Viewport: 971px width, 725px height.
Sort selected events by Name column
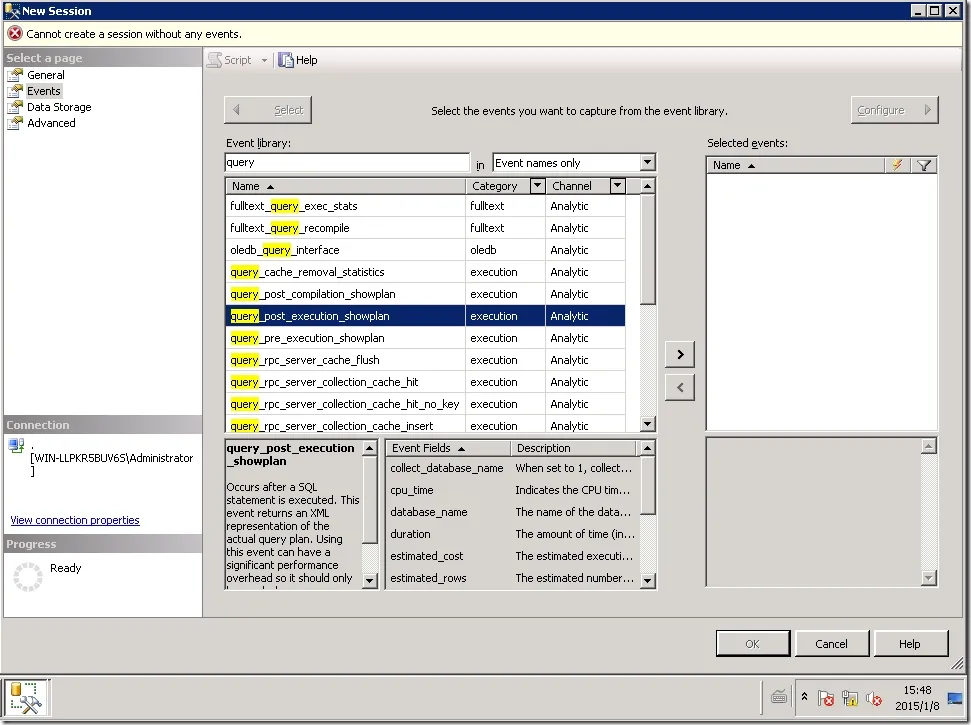795,165
